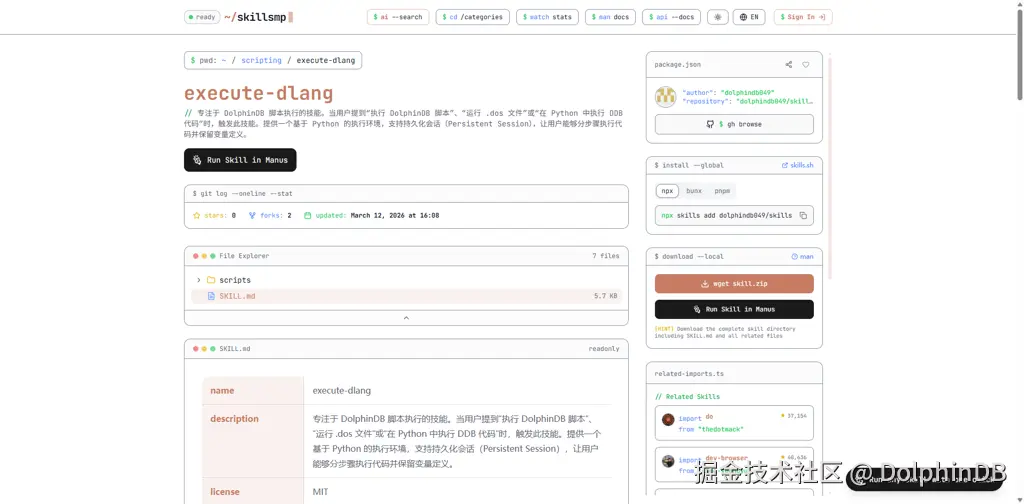
Task: Collapse the File Explorer with up chevron
Action: click(x=406, y=318)
